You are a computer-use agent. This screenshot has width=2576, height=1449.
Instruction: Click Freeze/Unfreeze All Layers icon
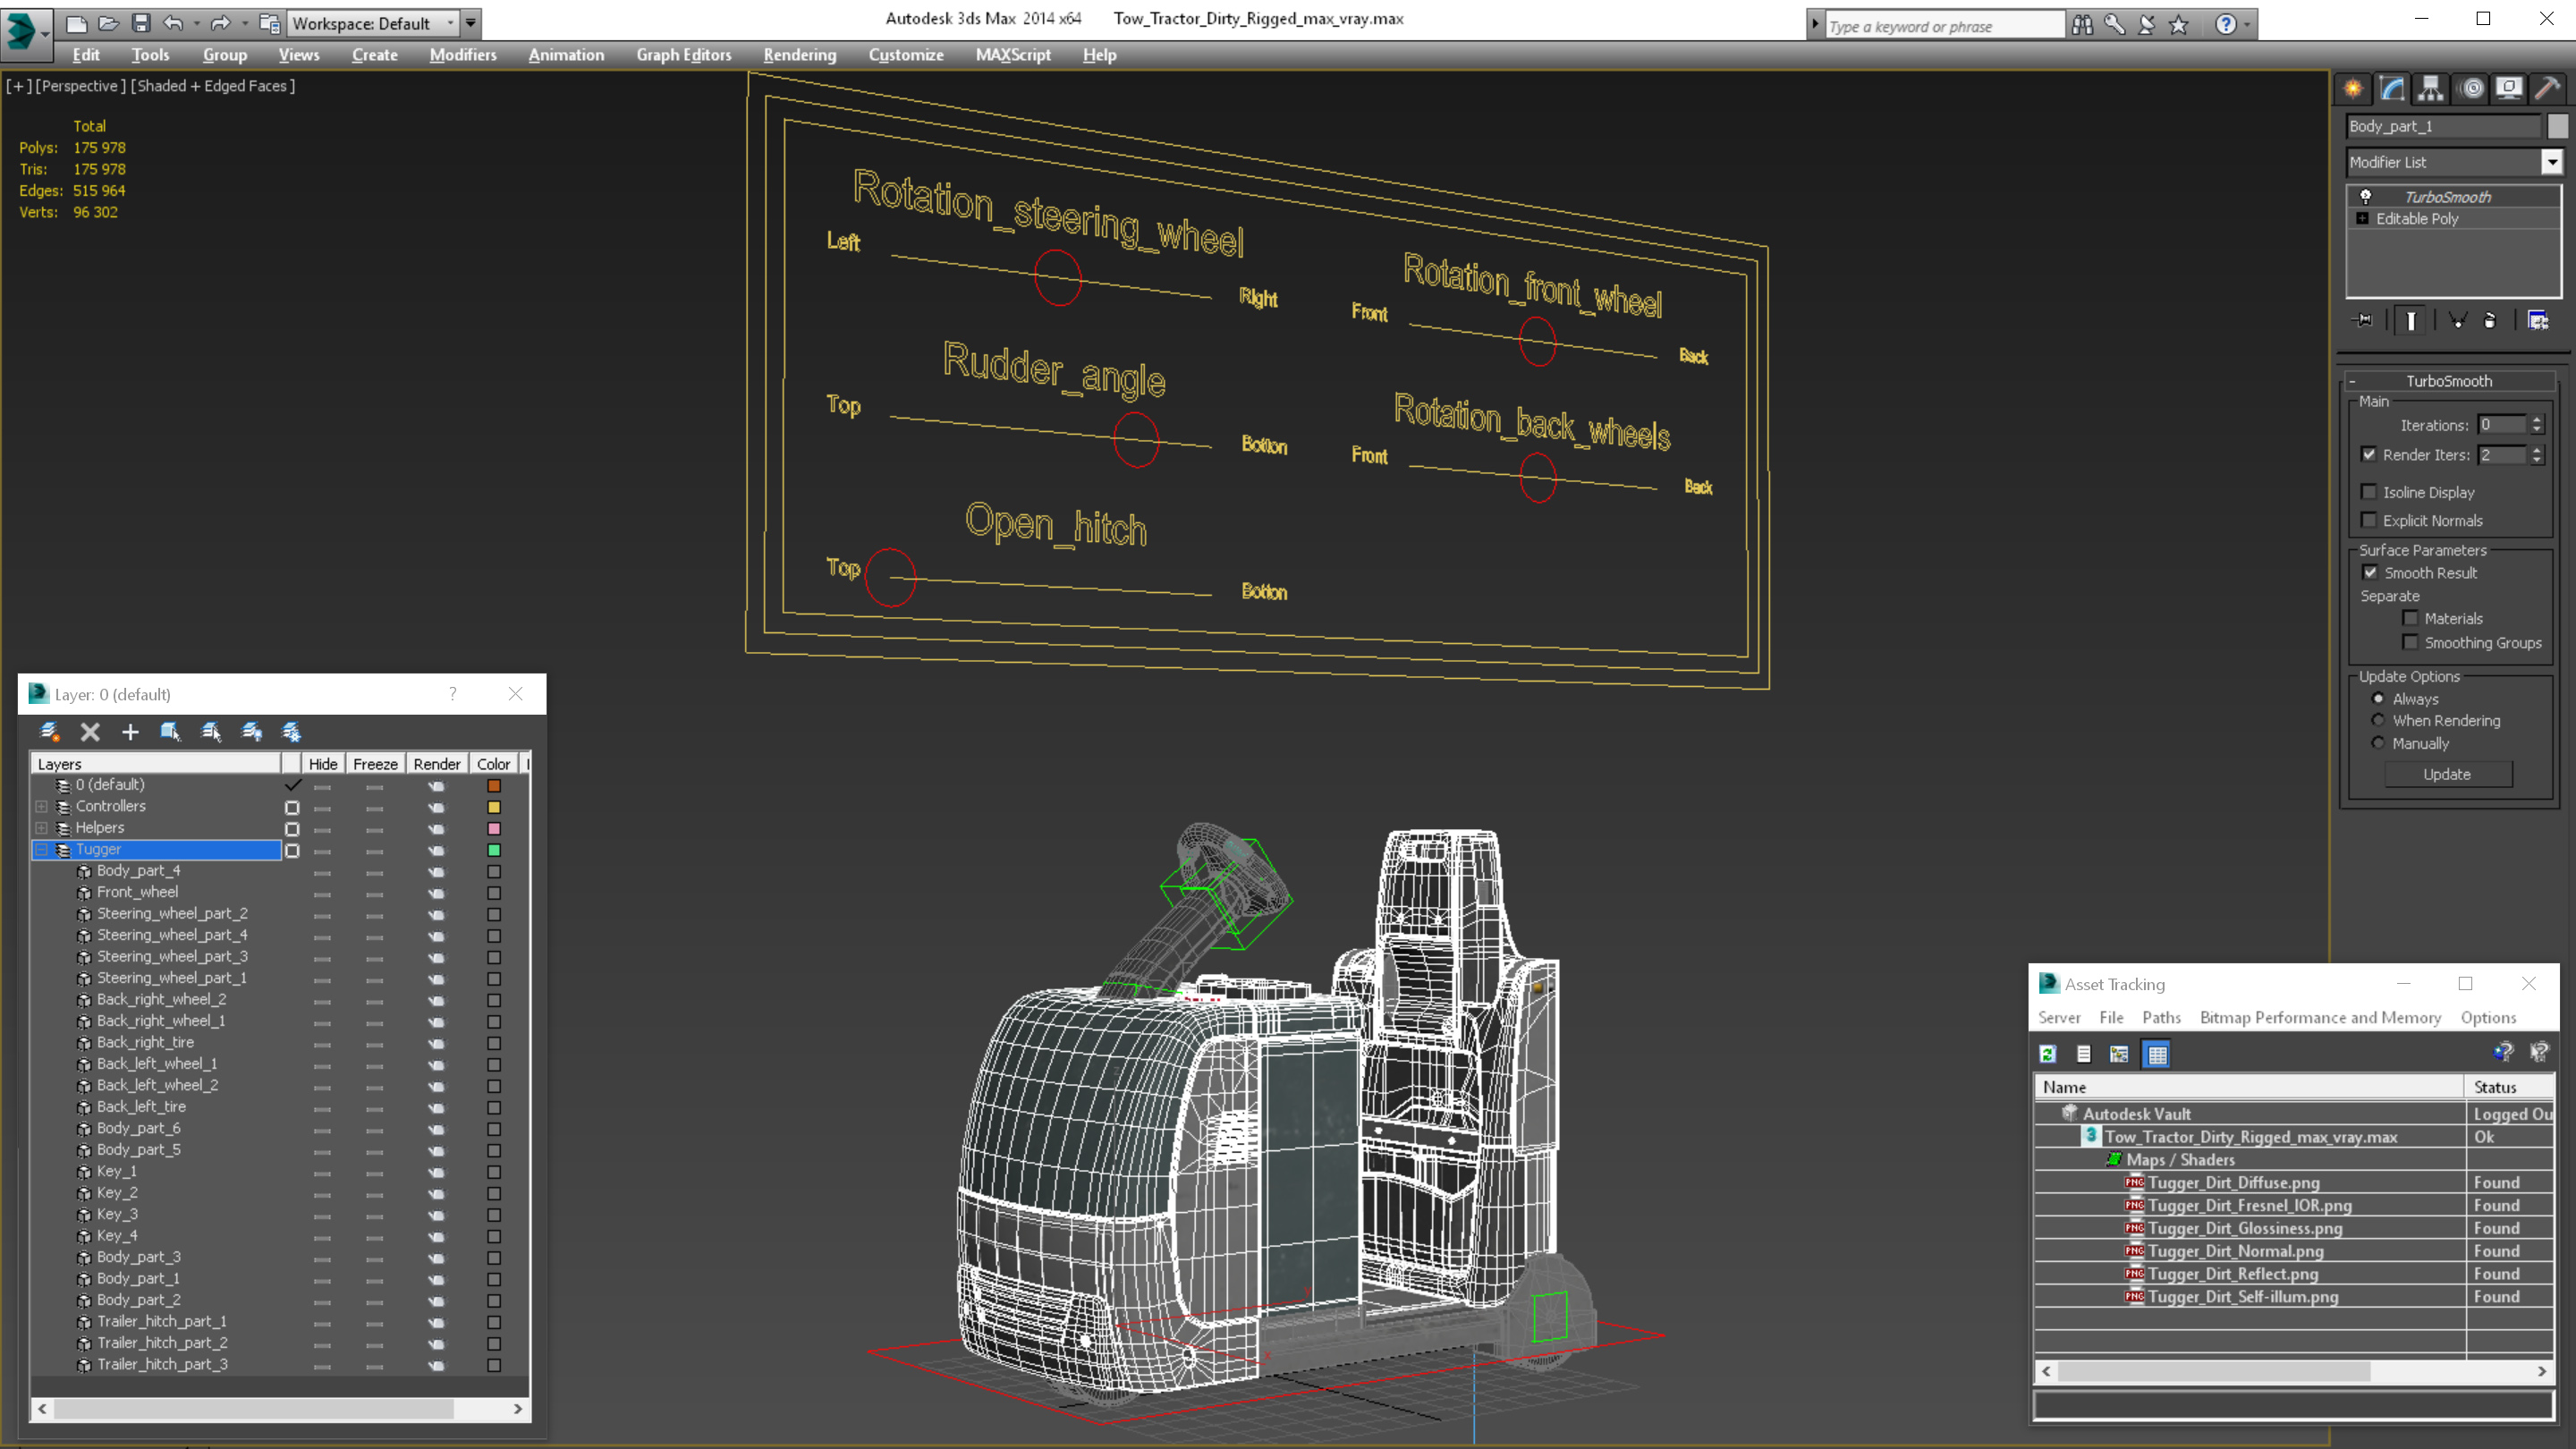292,732
